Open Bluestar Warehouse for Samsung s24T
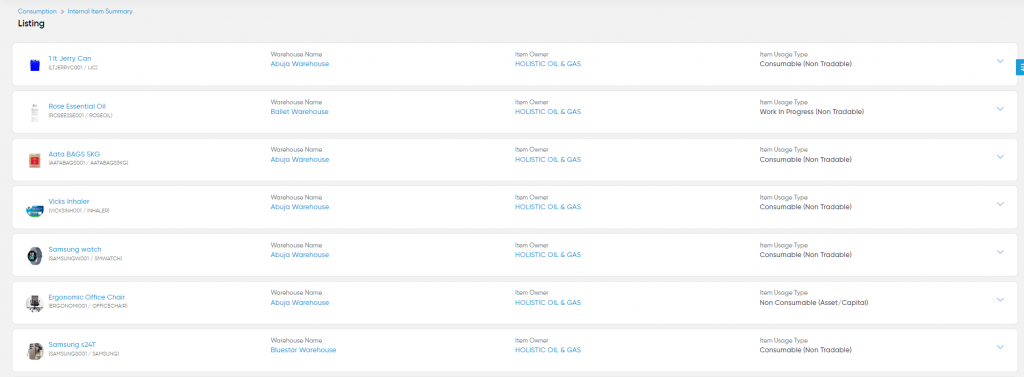 tap(303, 350)
